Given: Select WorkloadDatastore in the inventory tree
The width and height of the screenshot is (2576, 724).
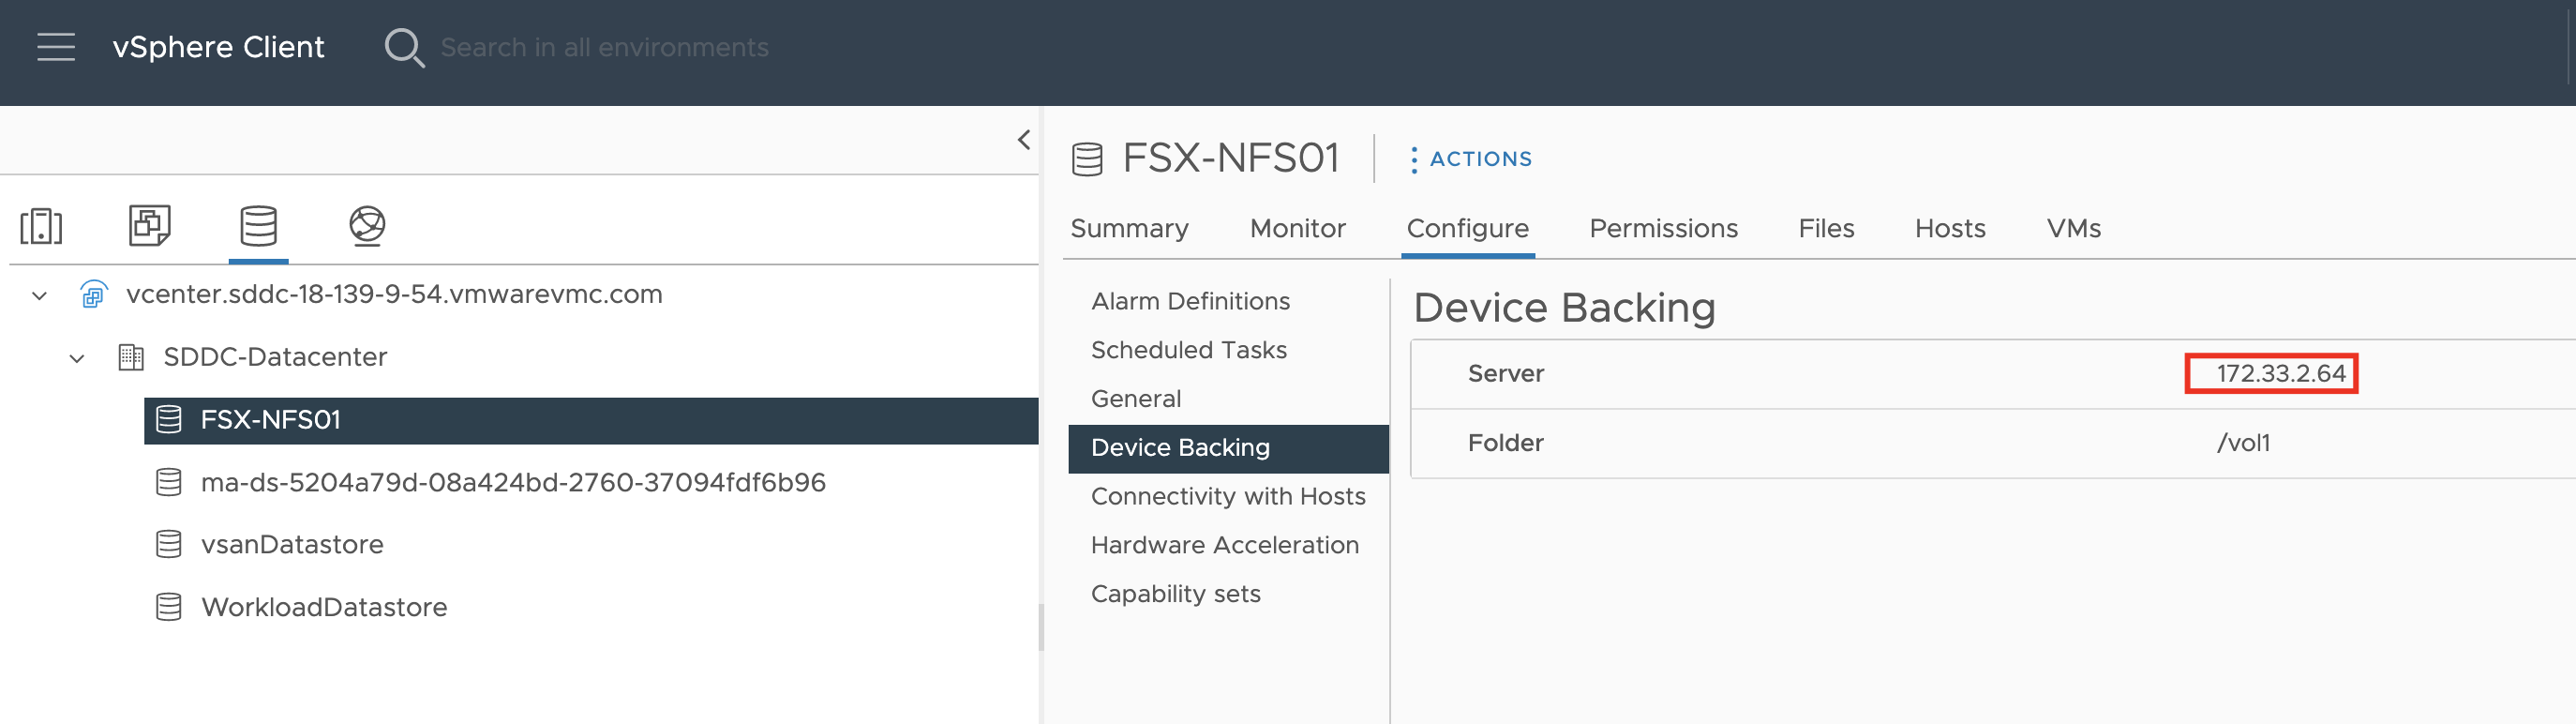Looking at the screenshot, I should coord(324,607).
